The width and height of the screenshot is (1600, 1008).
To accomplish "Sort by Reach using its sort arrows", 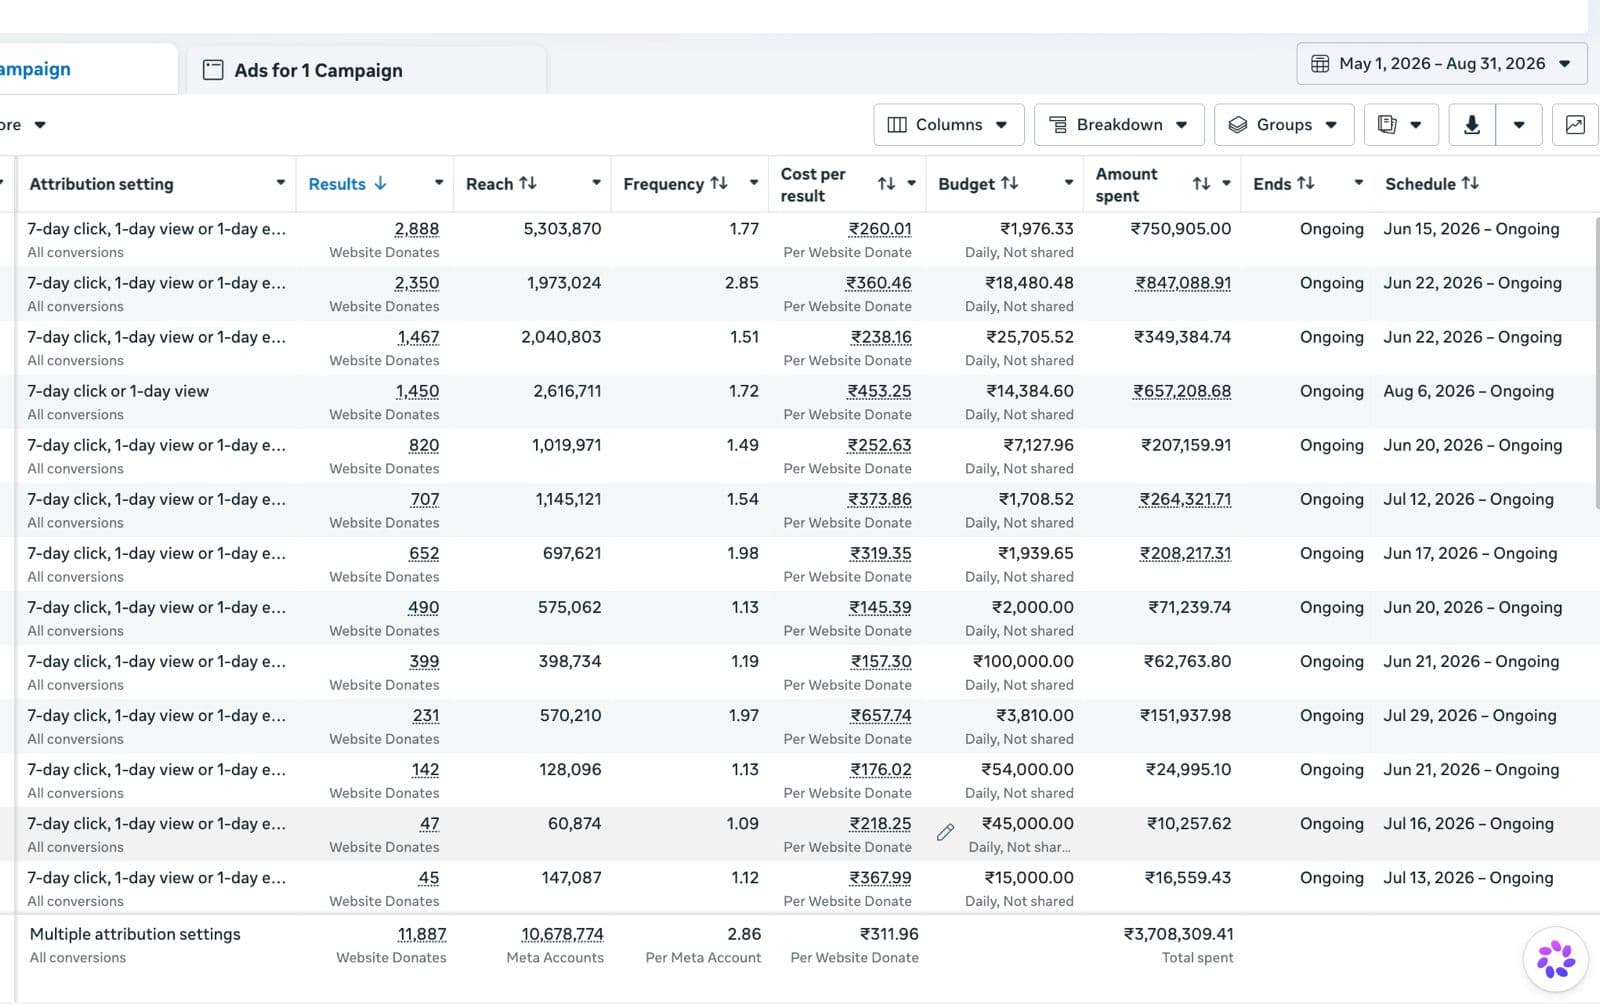I will click(528, 183).
